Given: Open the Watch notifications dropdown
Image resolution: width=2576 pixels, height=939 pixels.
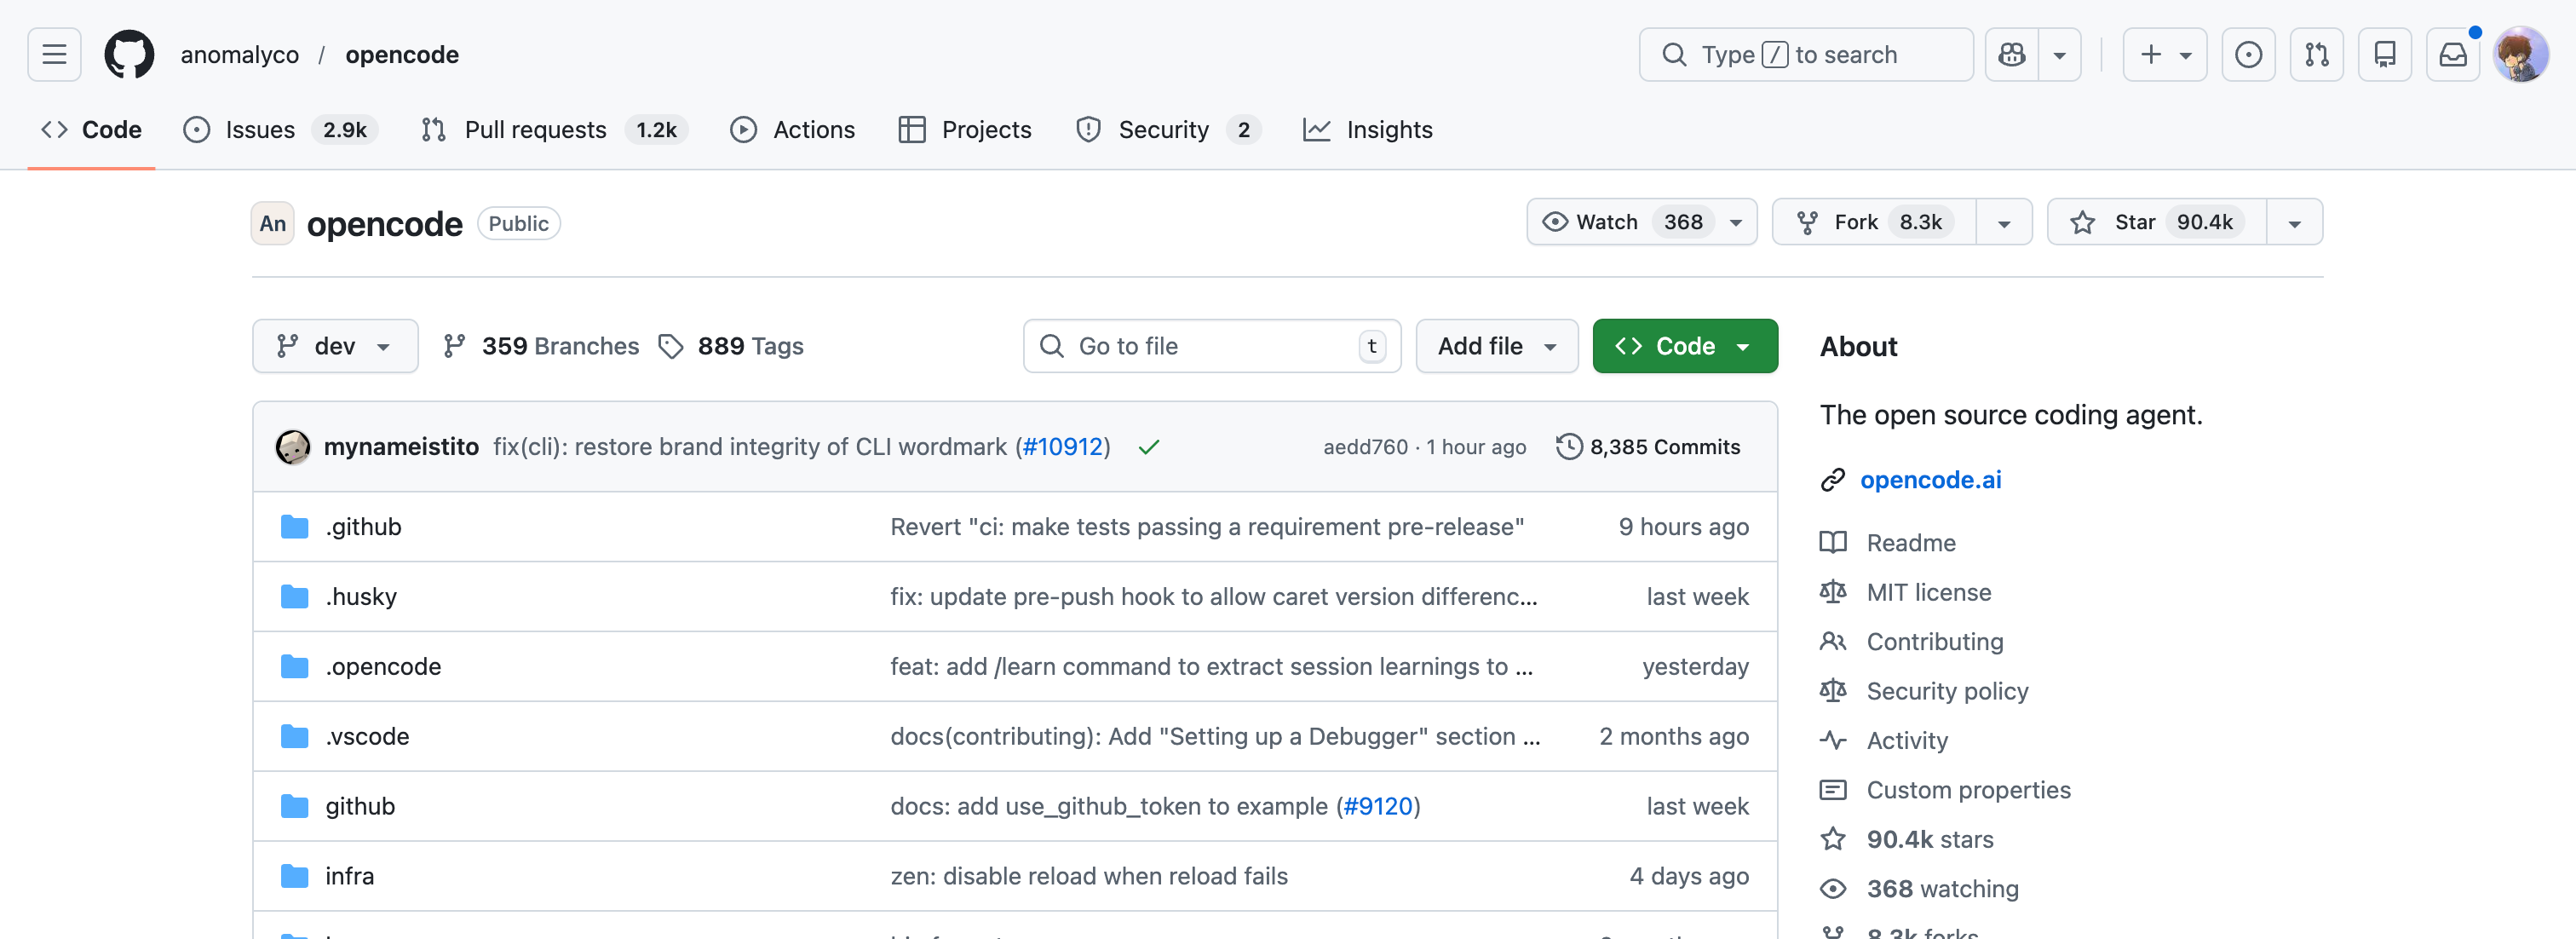Looking at the screenshot, I should (1641, 222).
